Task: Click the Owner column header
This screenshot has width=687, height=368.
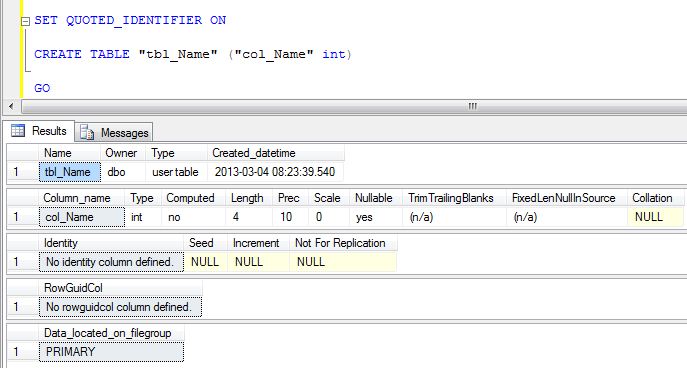Action: coord(123,153)
